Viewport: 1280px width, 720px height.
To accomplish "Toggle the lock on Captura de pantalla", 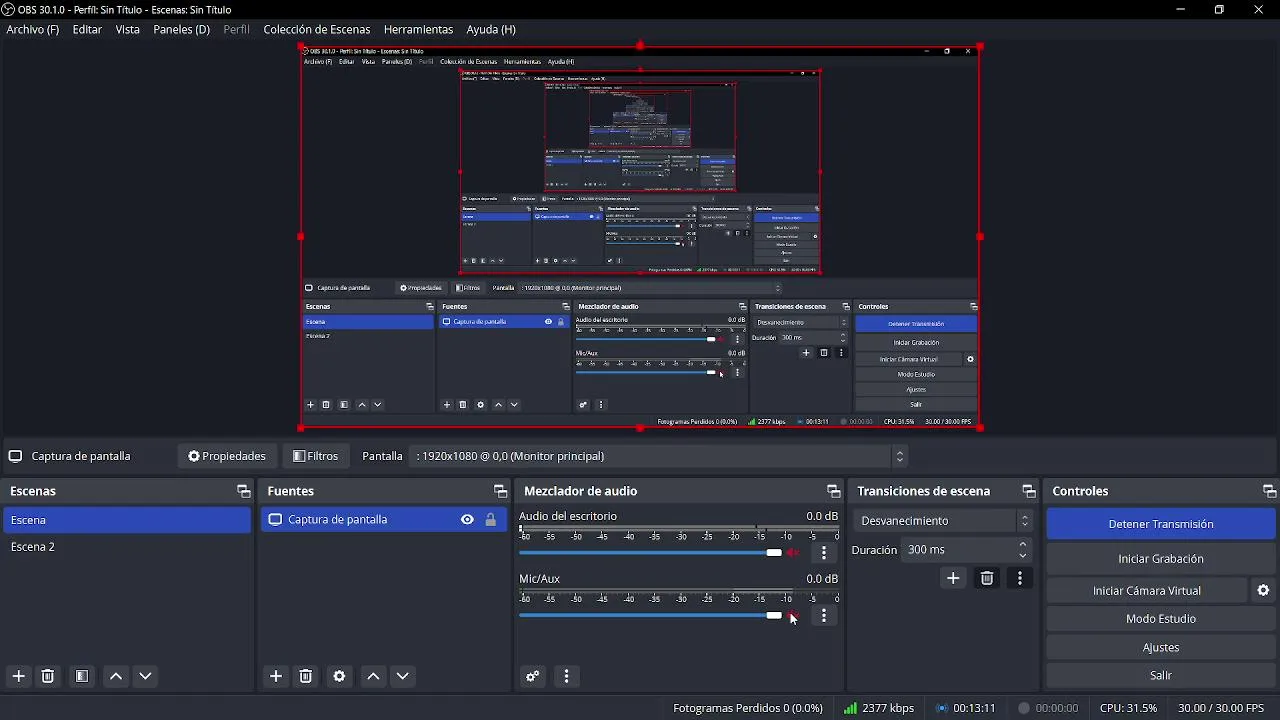I will click(x=491, y=520).
